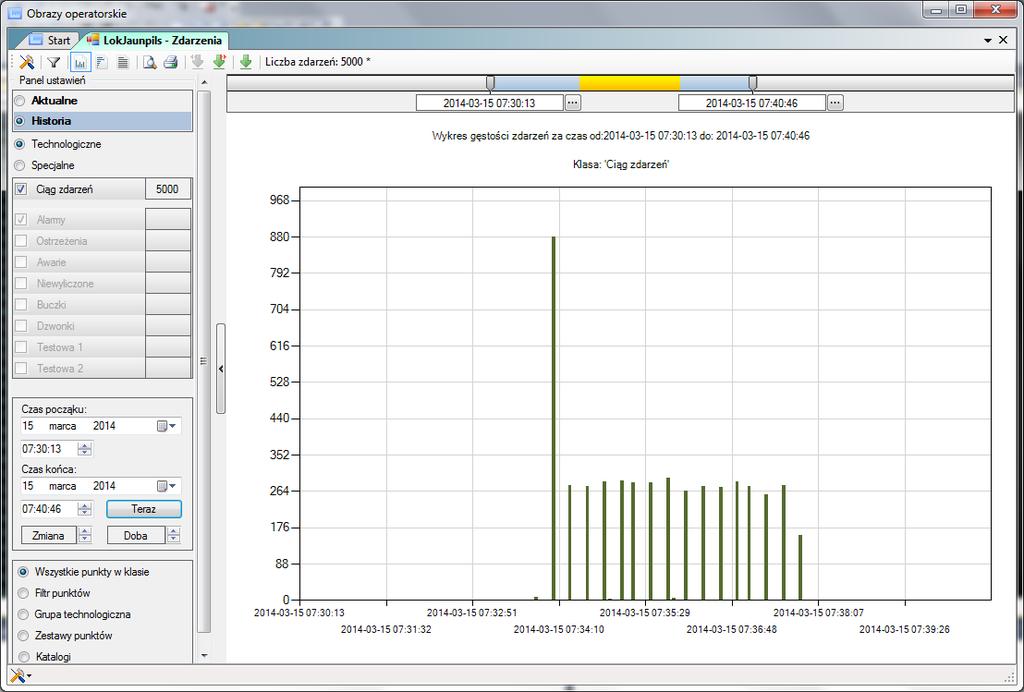Image resolution: width=1024 pixels, height=692 pixels.
Task: Open the Czas końca date calendar dropdown
Action: 167,486
